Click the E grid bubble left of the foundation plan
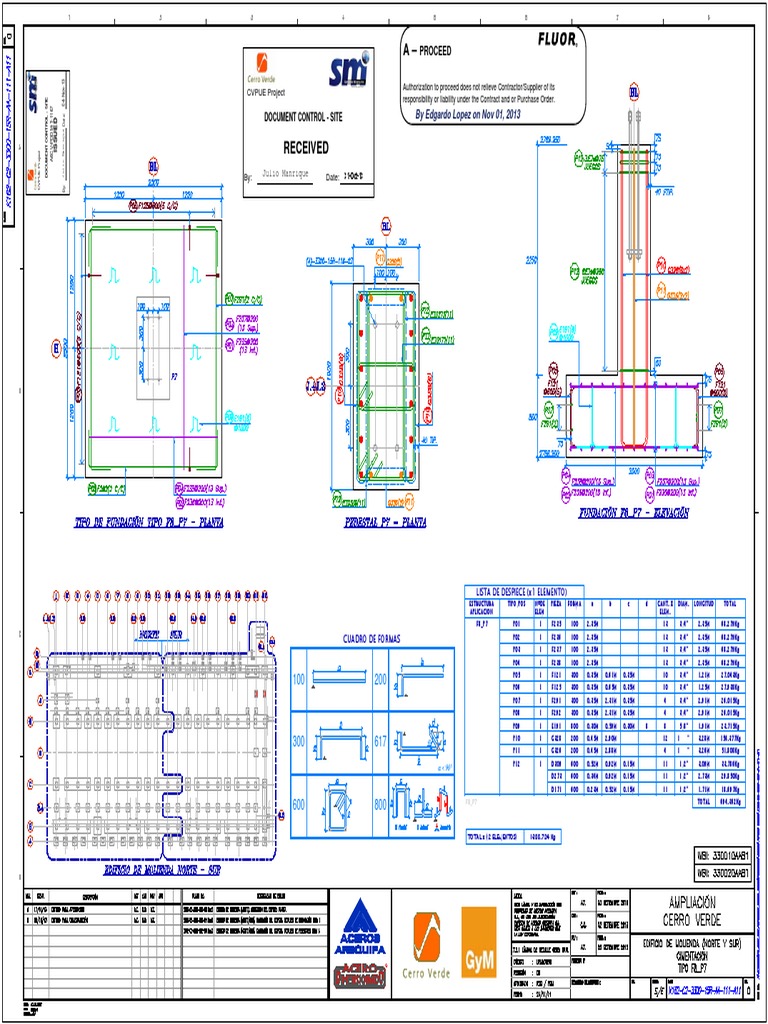 point(57,350)
